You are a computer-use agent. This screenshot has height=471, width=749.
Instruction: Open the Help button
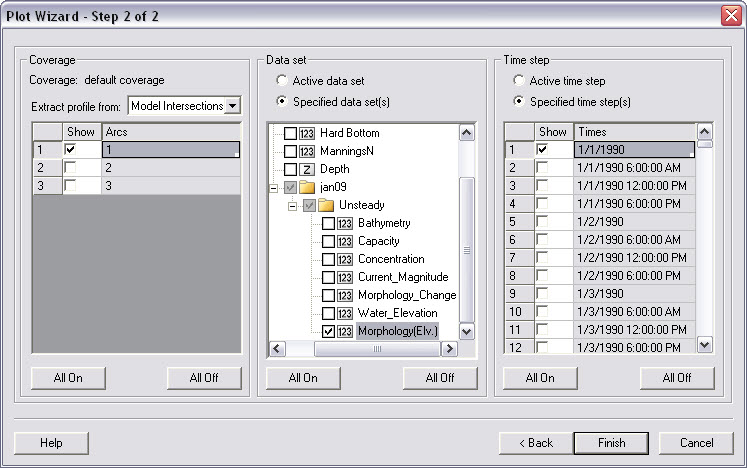click(x=51, y=443)
